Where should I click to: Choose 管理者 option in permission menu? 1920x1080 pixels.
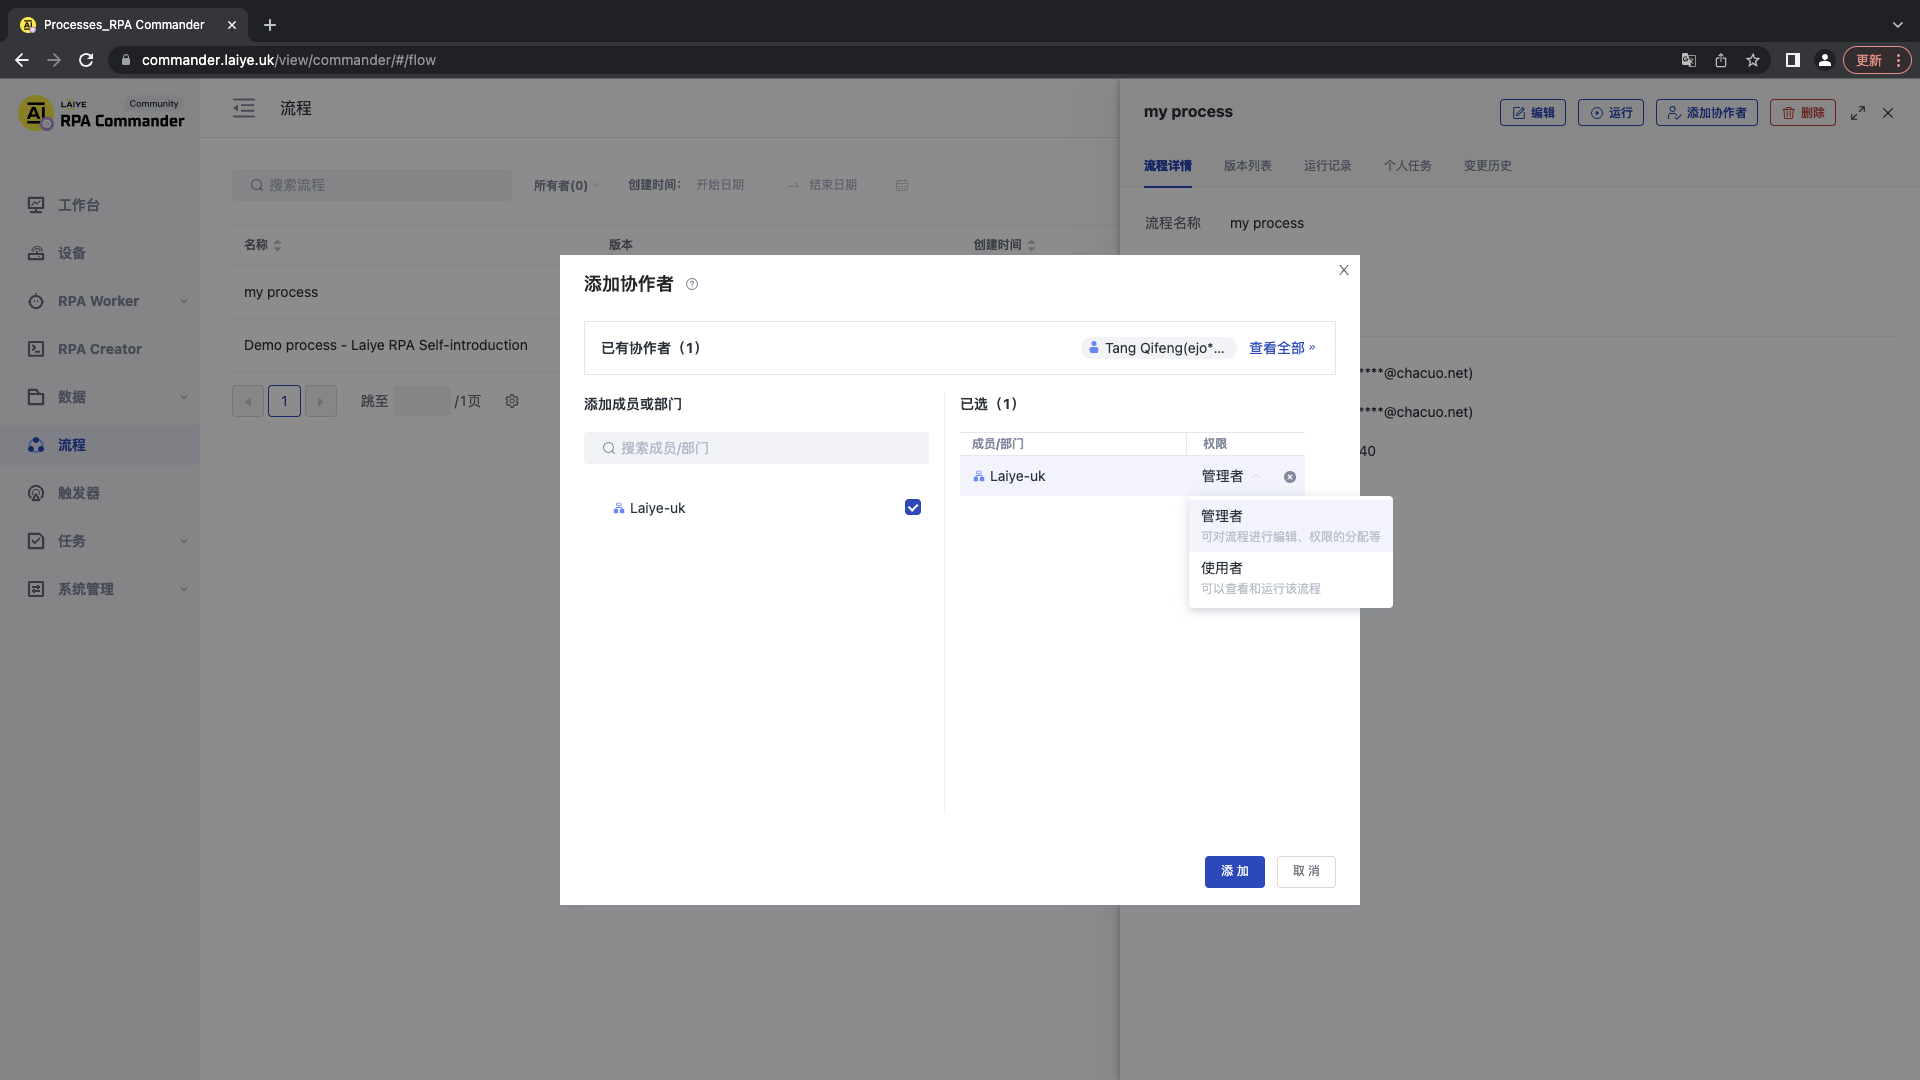[x=1290, y=526]
